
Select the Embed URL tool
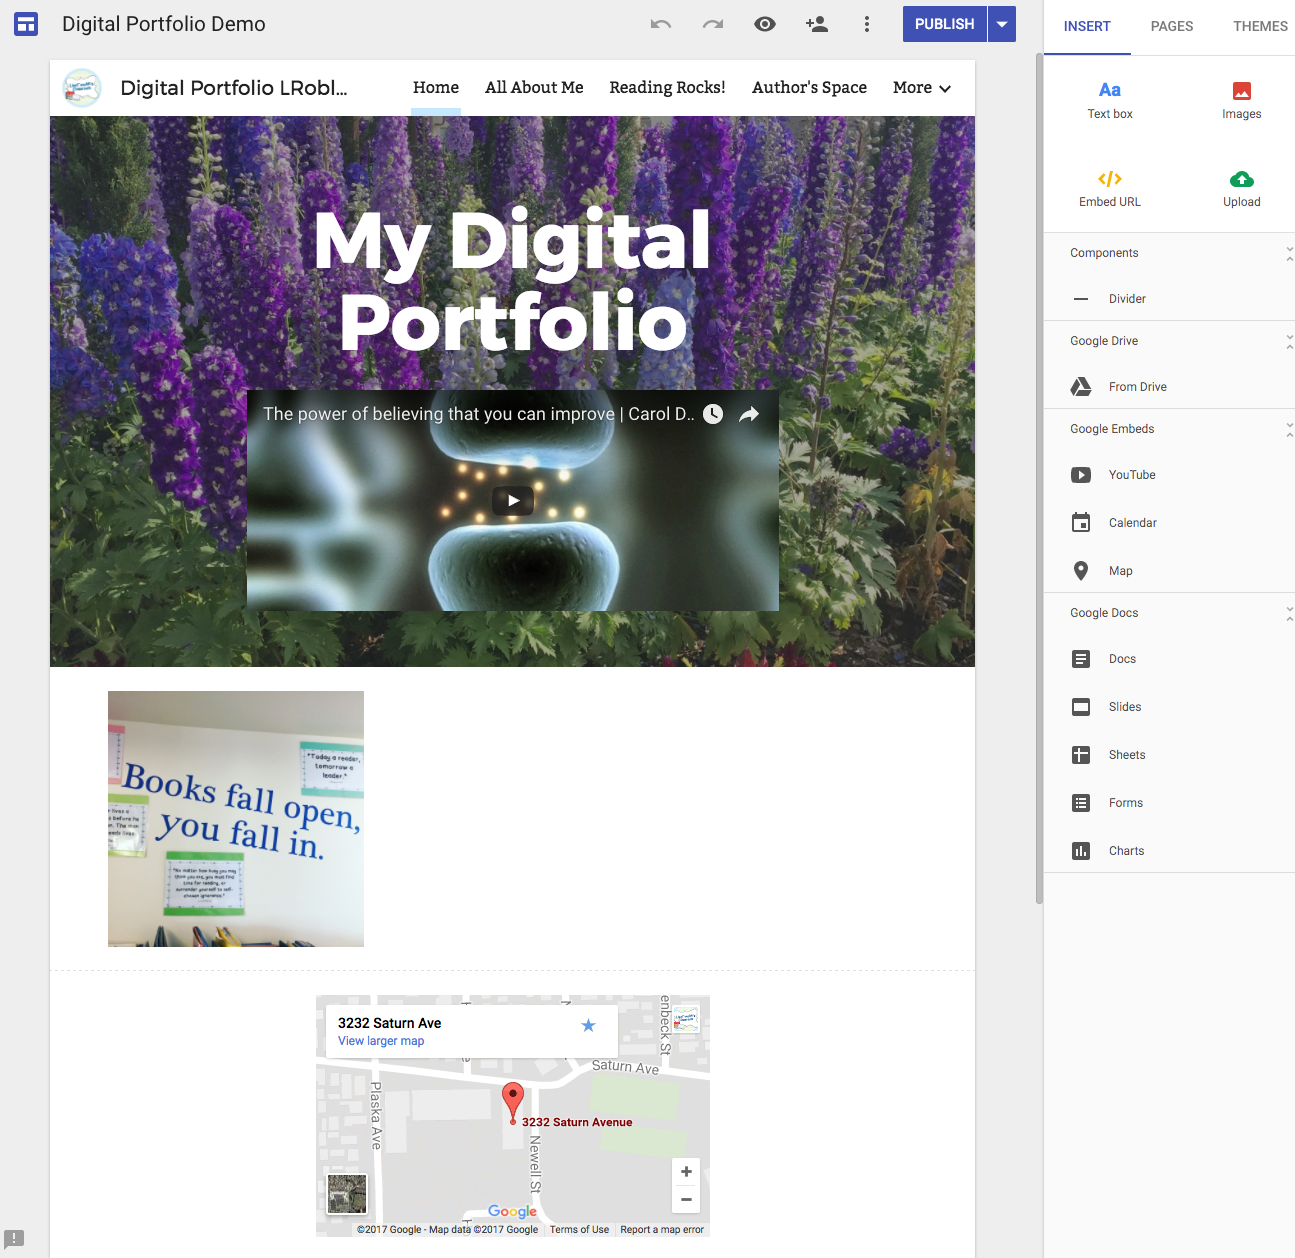point(1110,188)
